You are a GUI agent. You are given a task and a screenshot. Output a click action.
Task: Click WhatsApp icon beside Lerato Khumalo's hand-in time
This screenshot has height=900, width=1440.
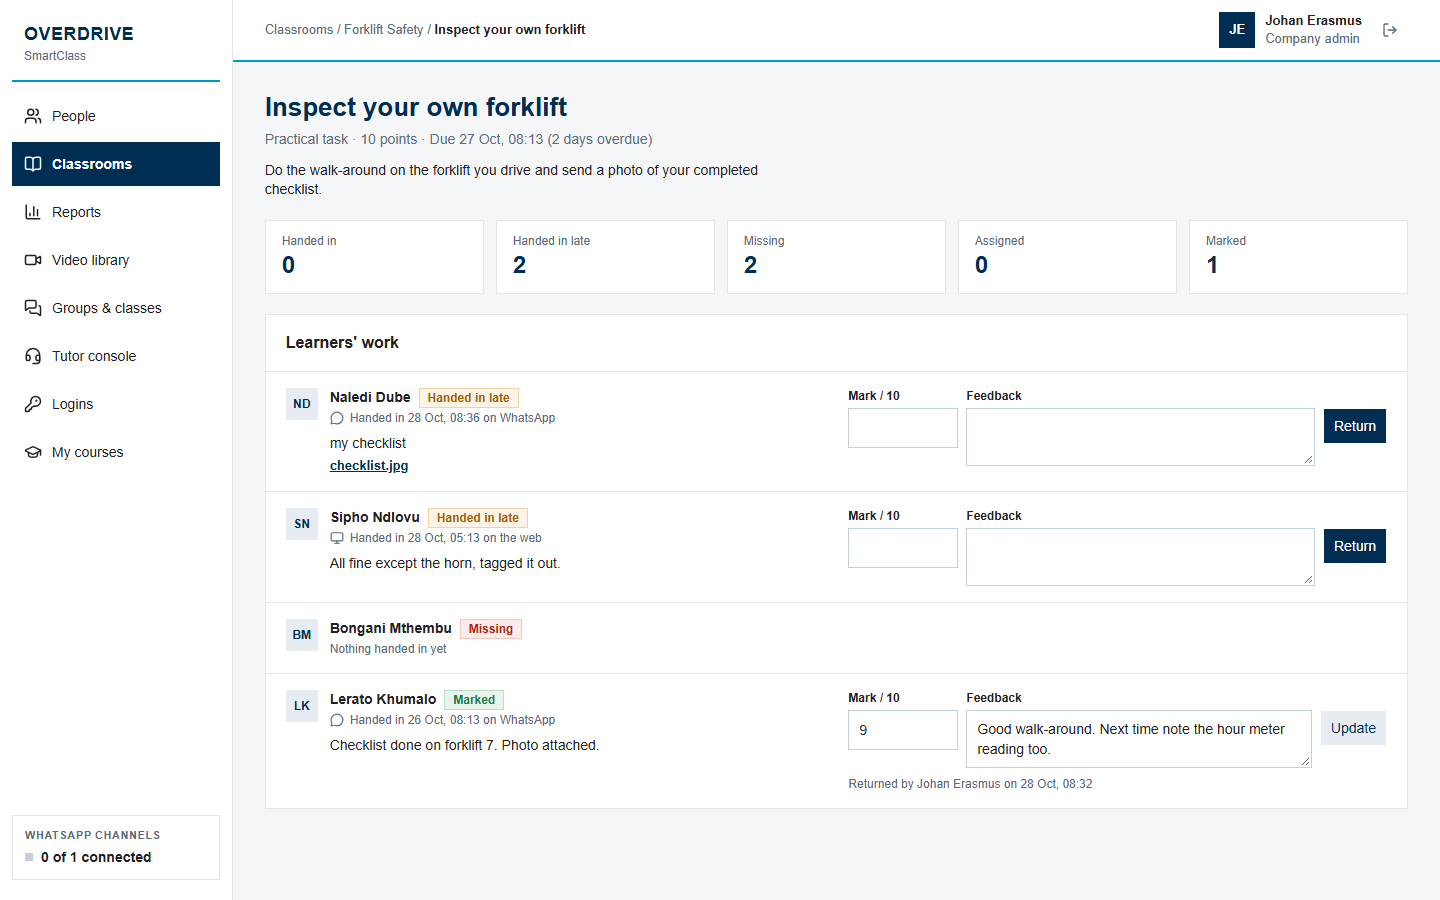[337, 720]
